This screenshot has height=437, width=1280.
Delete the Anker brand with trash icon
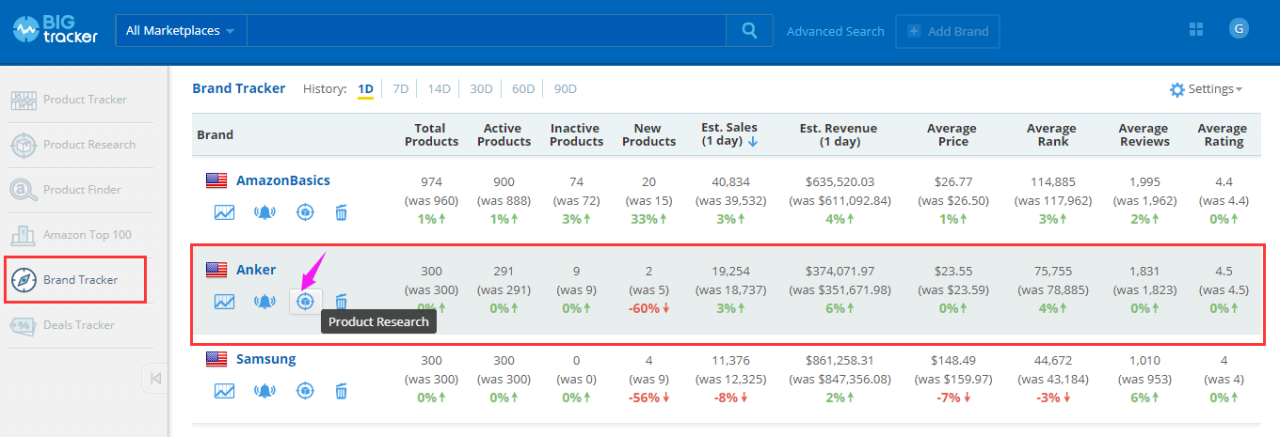click(x=341, y=301)
